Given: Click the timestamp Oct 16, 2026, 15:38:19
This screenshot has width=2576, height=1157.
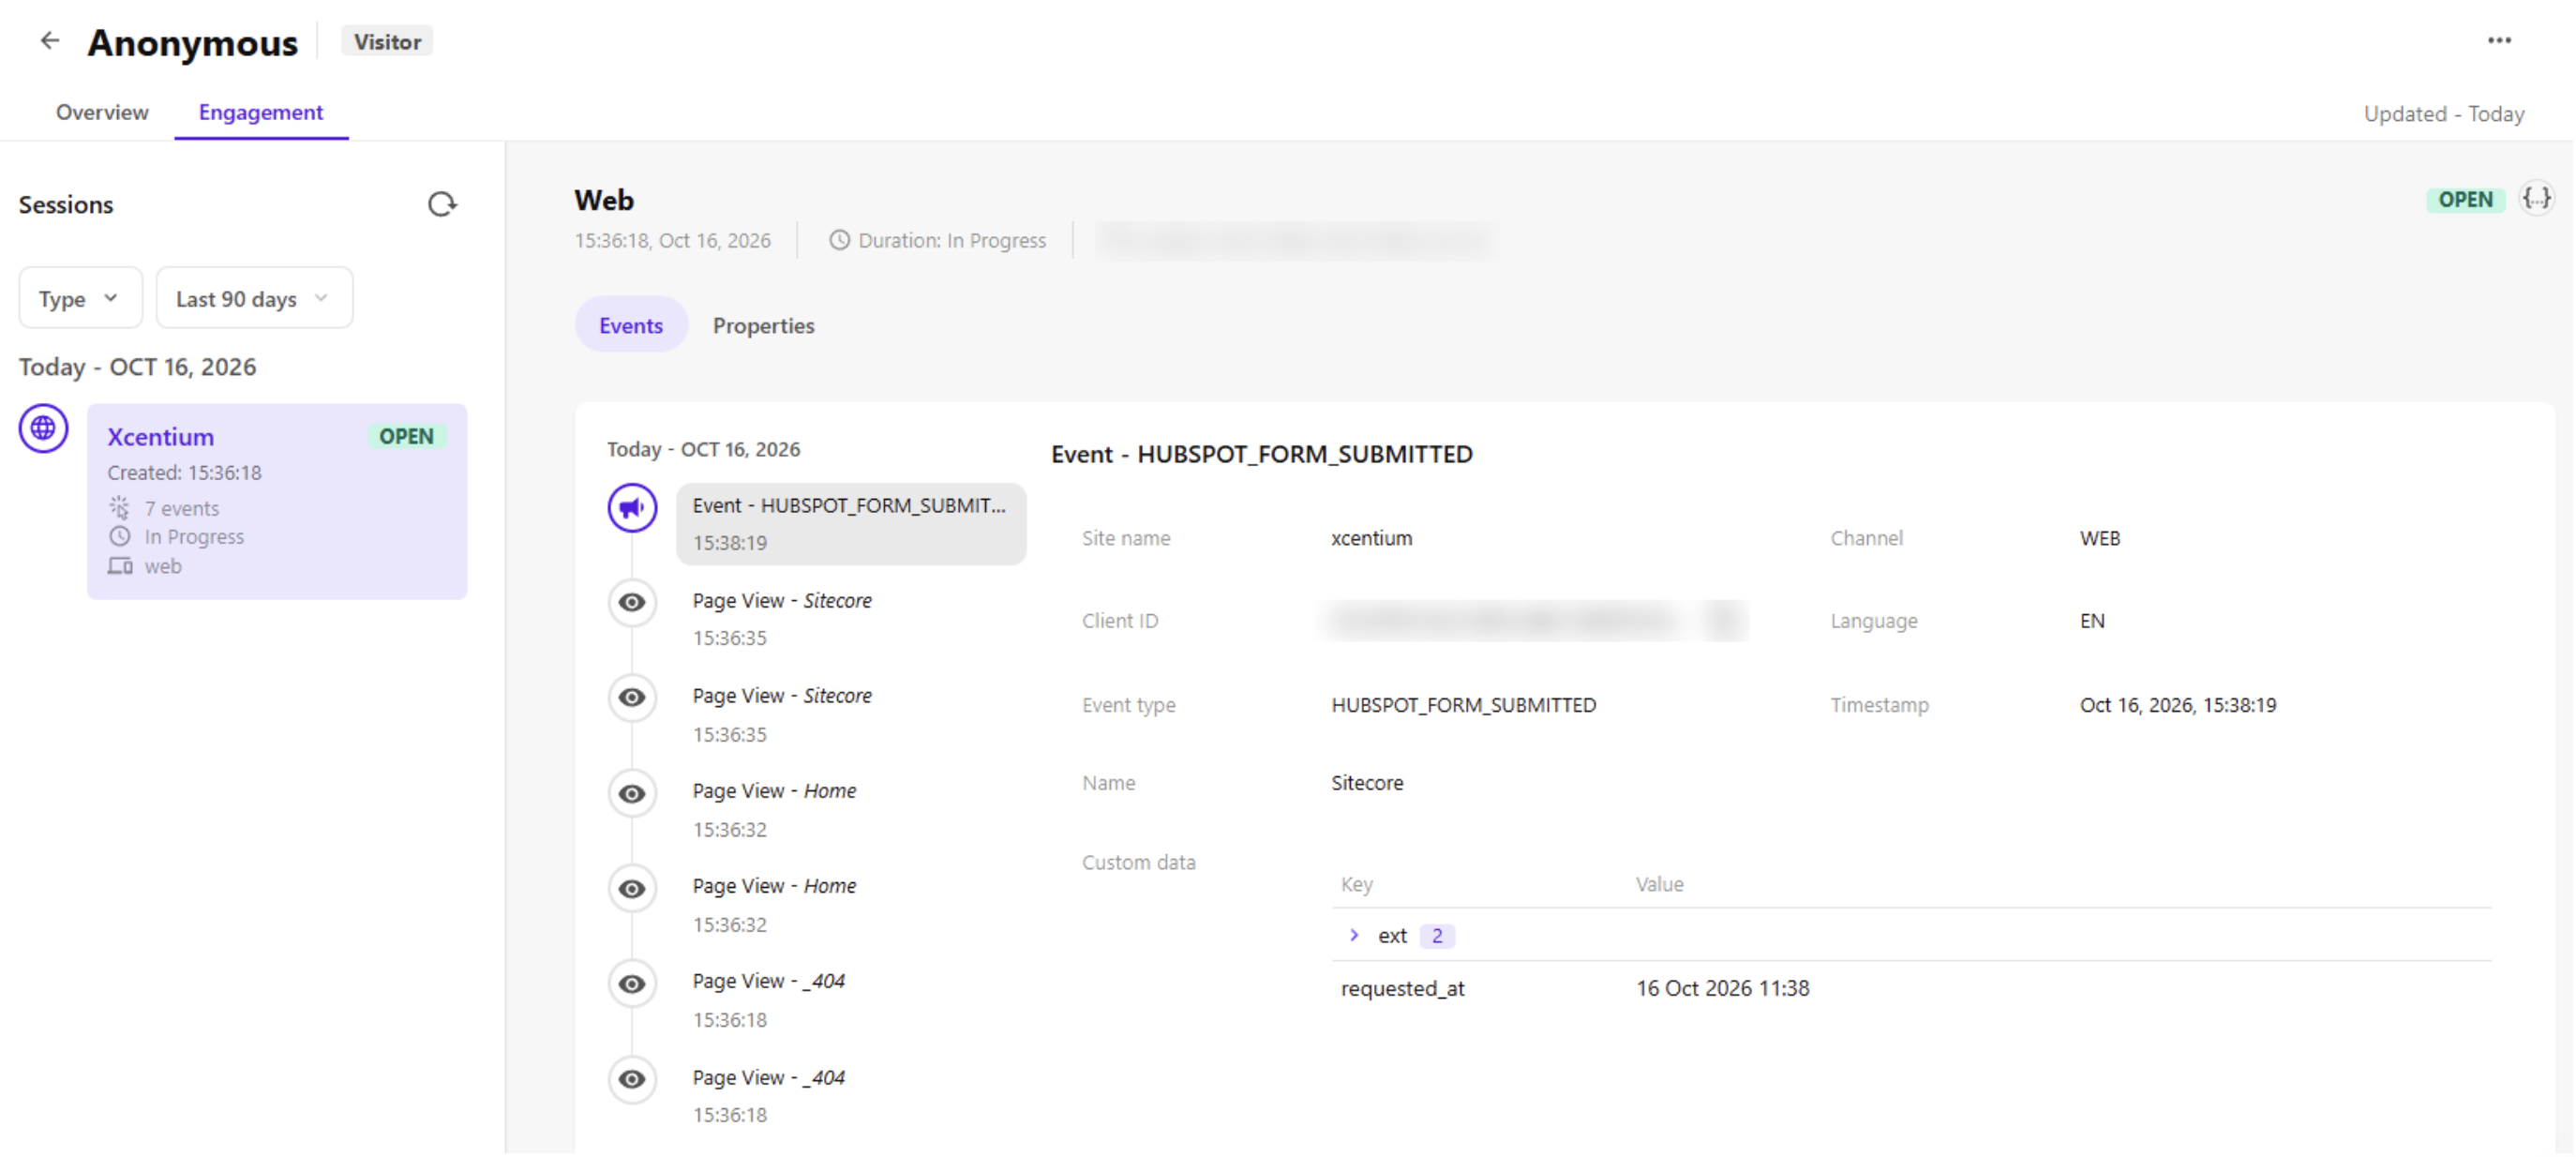Looking at the screenshot, I should point(2178,706).
